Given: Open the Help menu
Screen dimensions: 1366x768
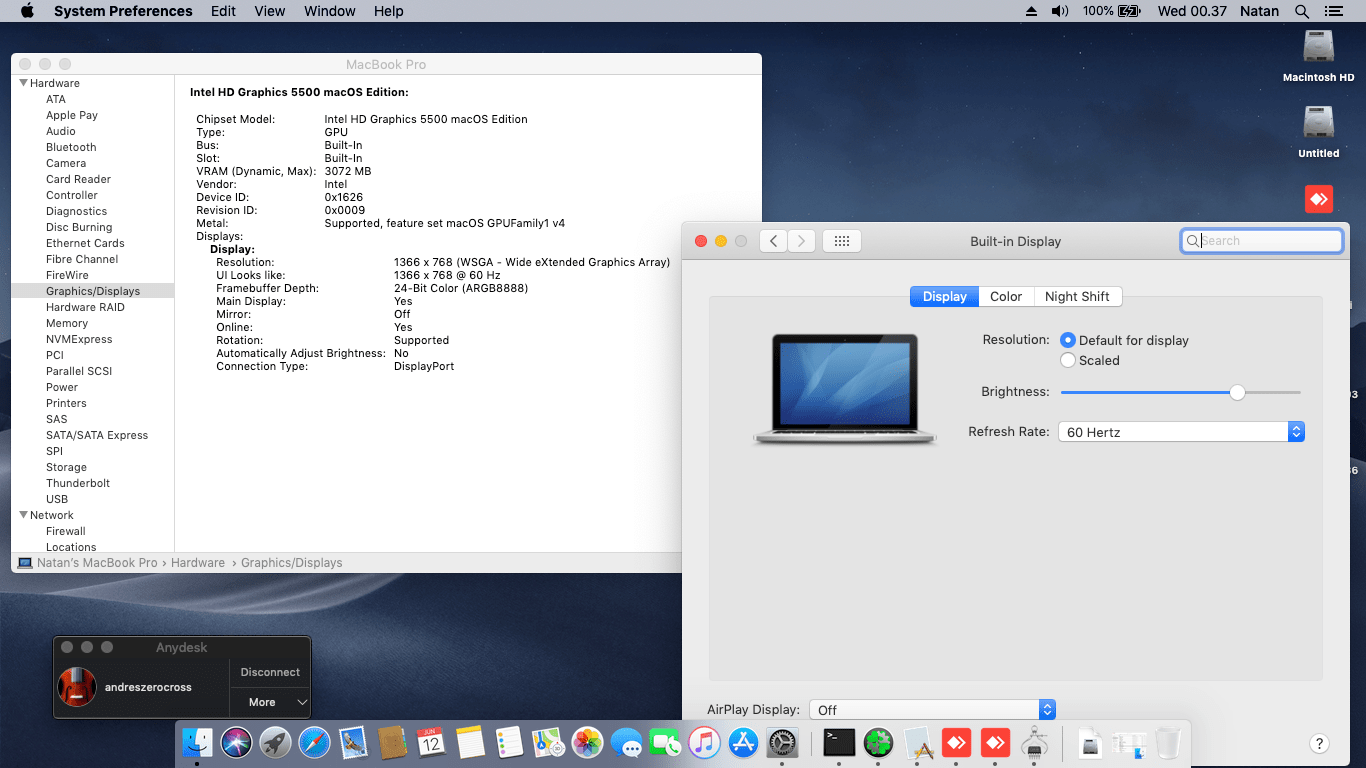Looking at the screenshot, I should [389, 11].
